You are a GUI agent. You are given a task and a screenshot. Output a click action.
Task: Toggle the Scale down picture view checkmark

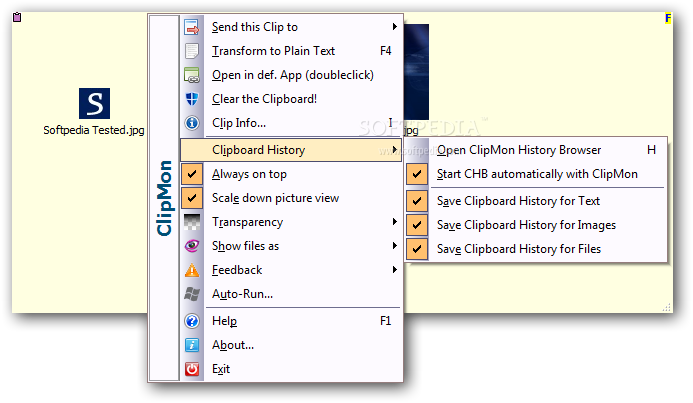point(192,198)
